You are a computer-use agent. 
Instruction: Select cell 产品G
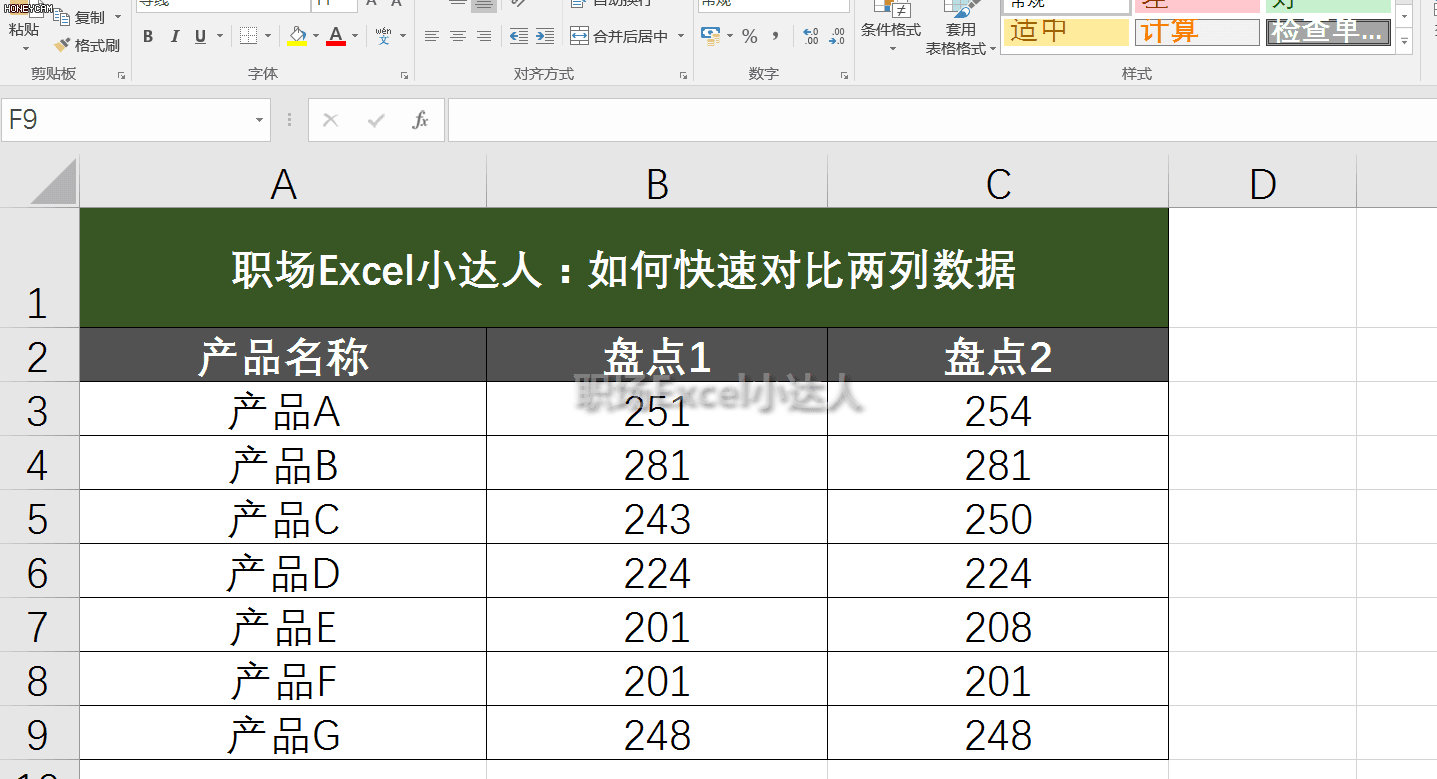click(283, 733)
